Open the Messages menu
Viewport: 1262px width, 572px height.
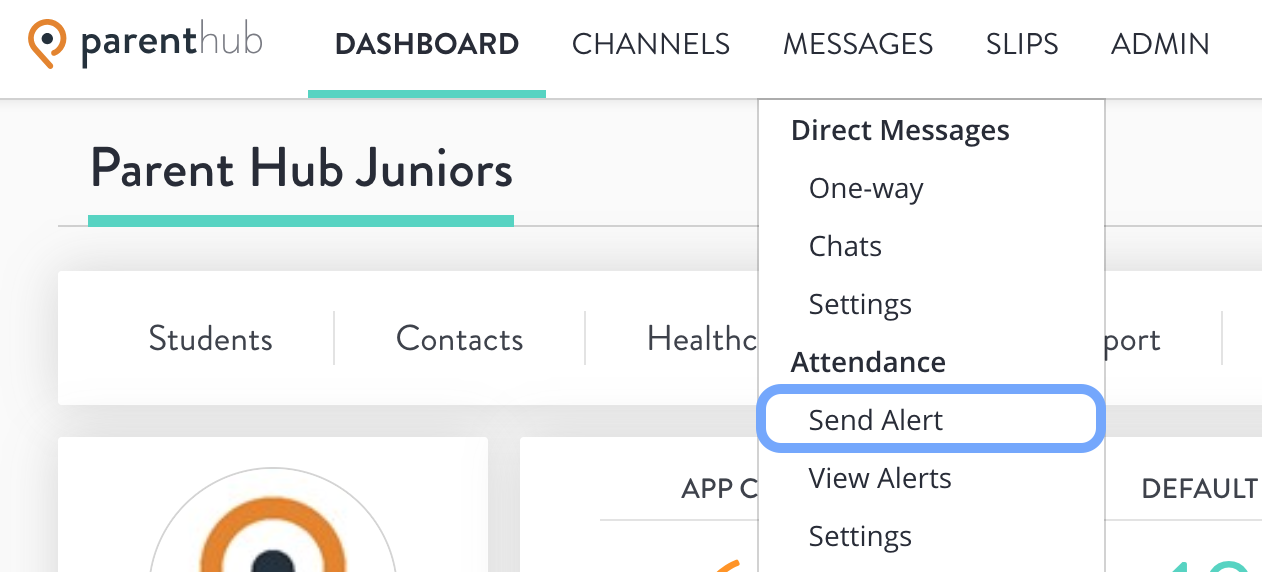click(x=858, y=44)
